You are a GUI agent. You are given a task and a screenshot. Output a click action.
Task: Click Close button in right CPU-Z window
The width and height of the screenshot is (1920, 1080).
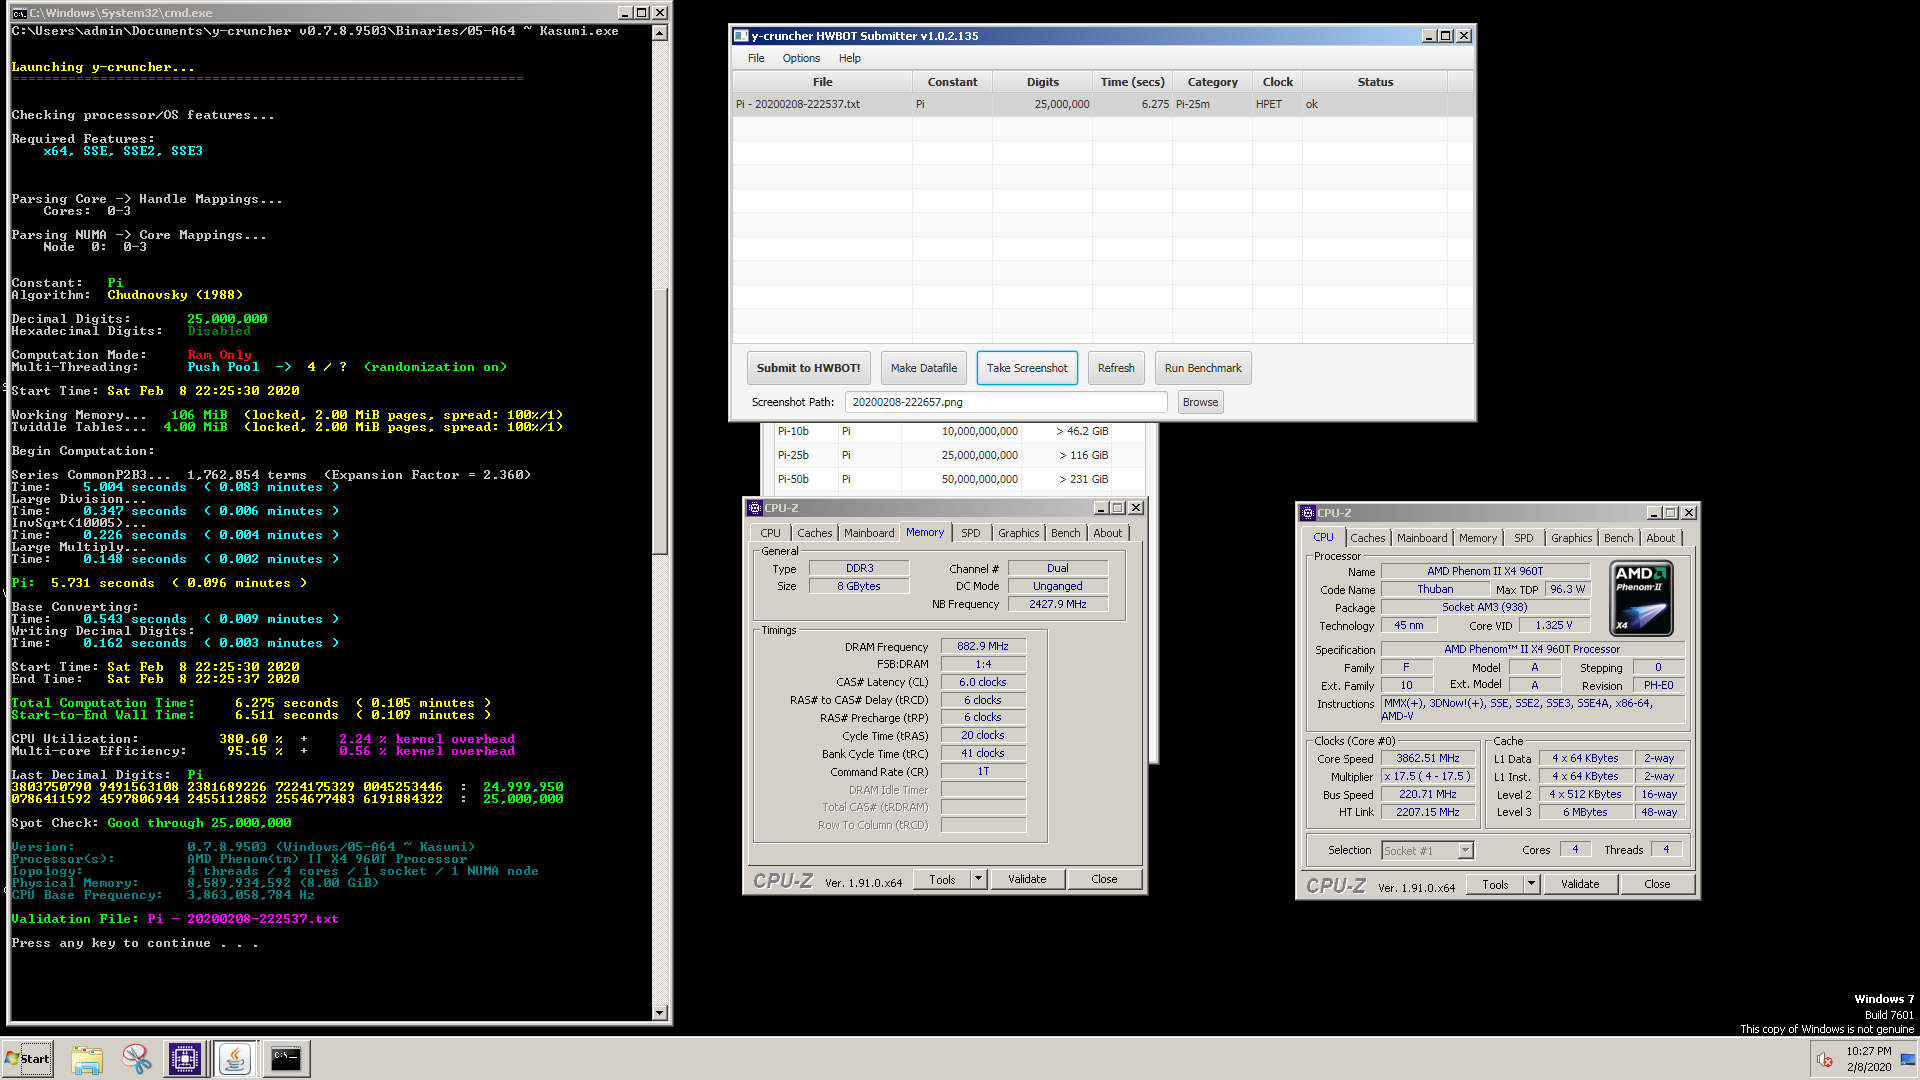1657,884
